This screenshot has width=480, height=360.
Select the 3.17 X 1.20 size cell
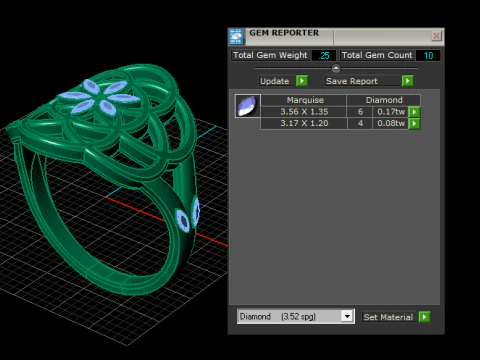click(x=304, y=123)
